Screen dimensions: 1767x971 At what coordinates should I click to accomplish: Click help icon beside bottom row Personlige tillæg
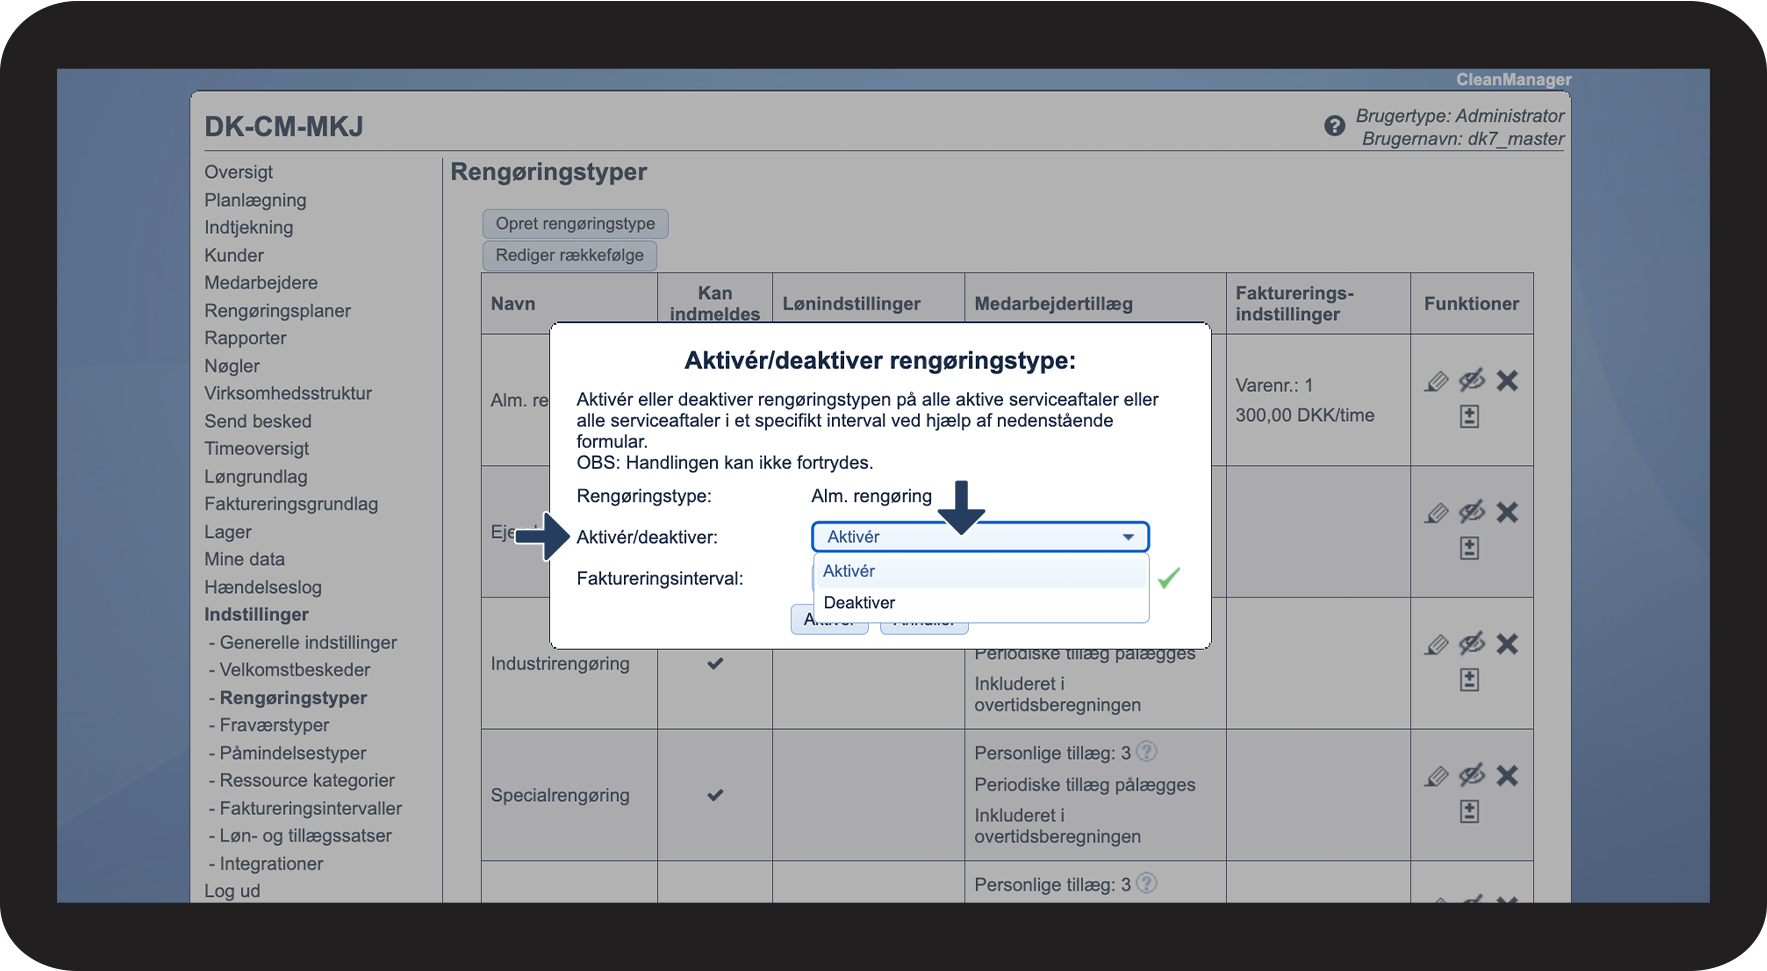tap(1147, 883)
